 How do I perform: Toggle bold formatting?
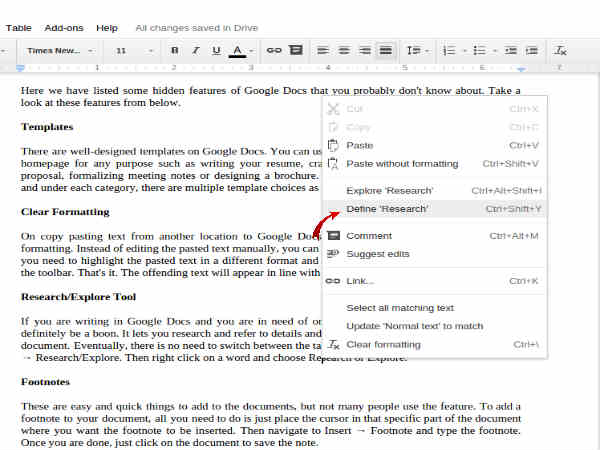tap(175, 49)
